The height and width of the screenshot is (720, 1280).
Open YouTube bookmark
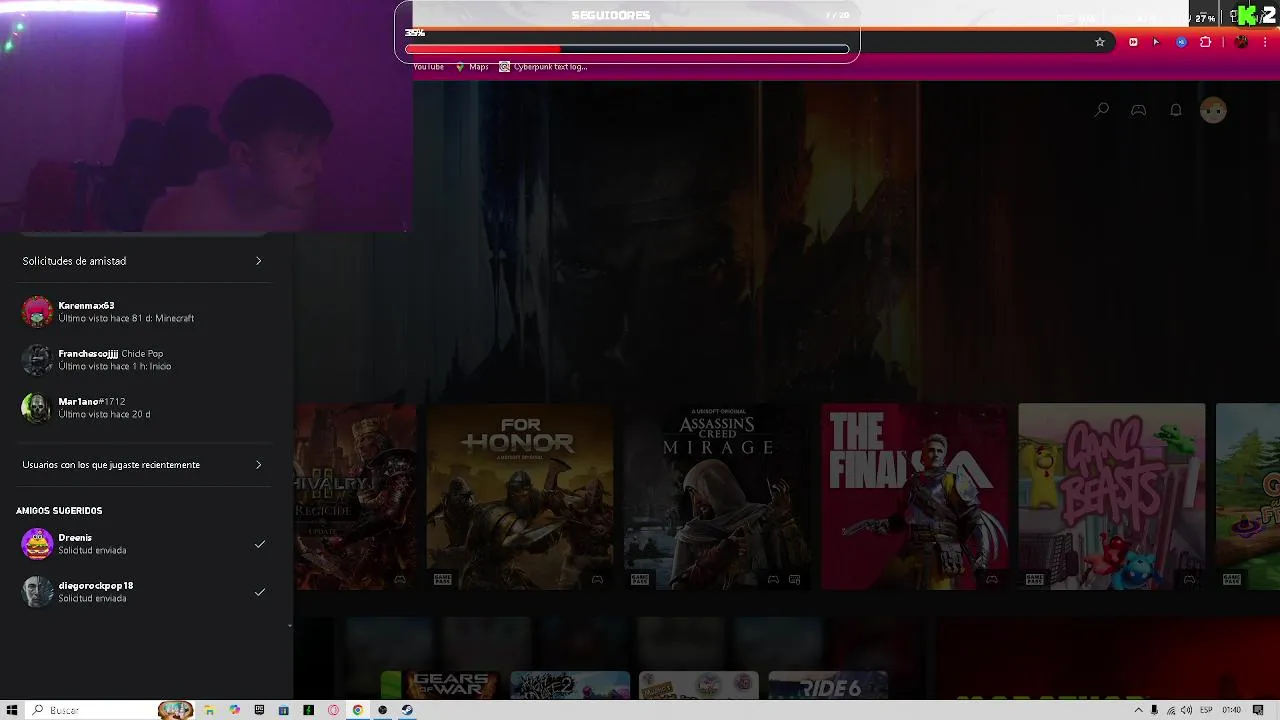pyautogui.click(x=428, y=67)
